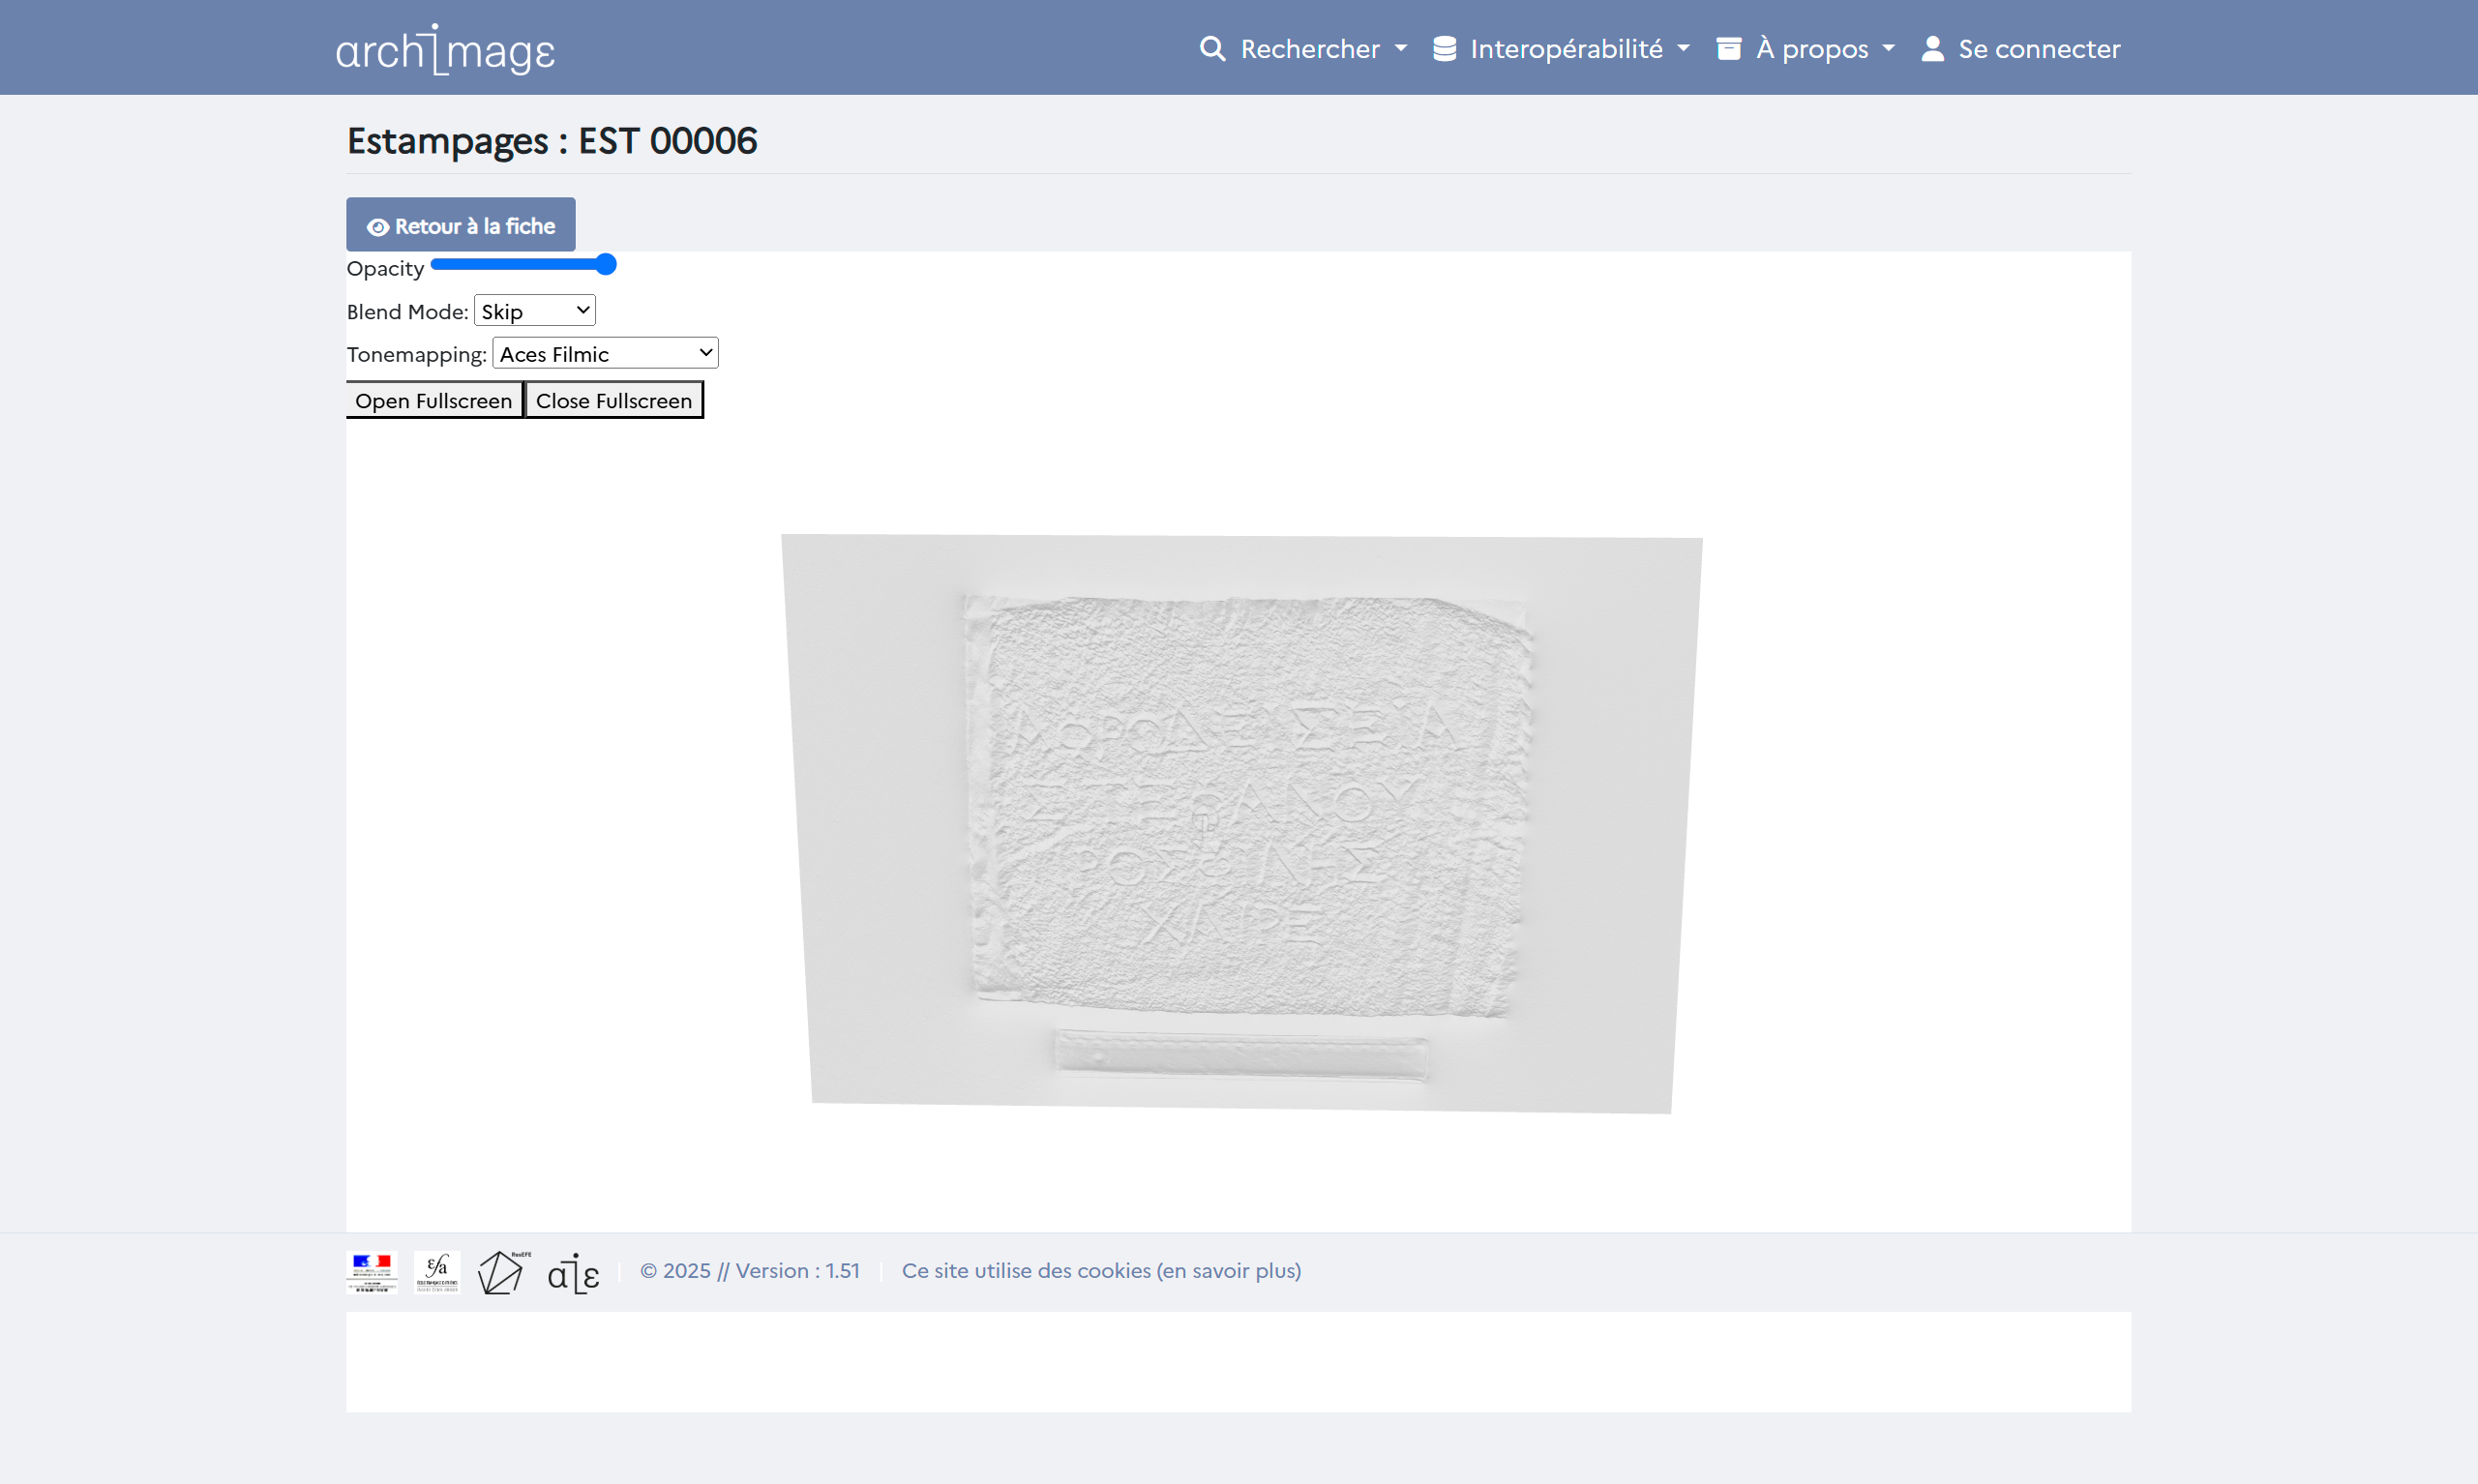Click the Close Fullscreen button
The width and height of the screenshot is (2478, 1484).
[x=614, y=400]
